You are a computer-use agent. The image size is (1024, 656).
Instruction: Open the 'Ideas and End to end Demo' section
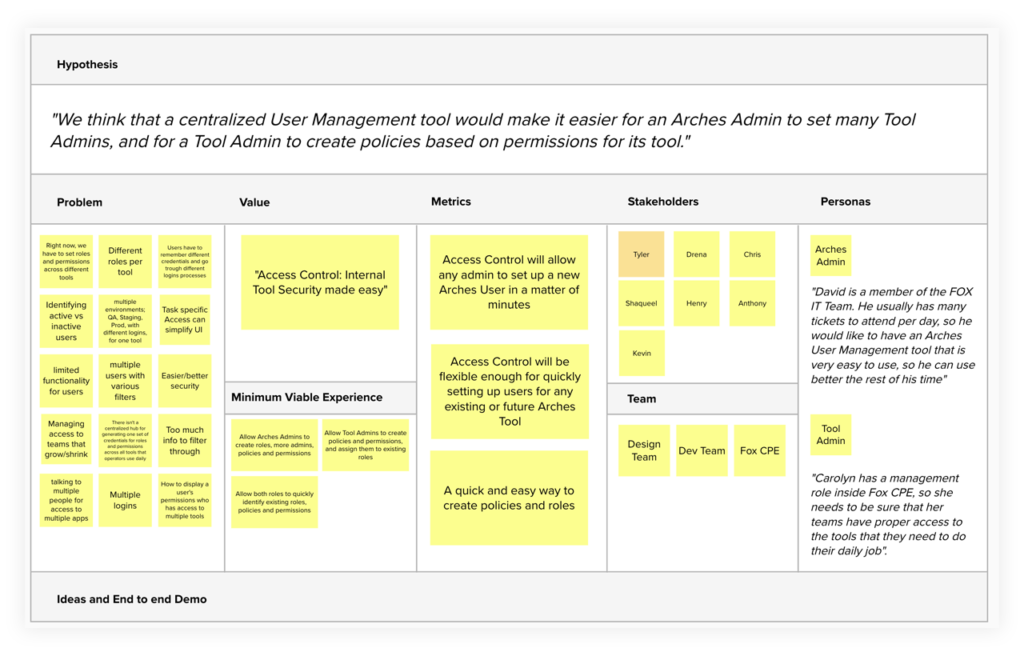click(x=132, y=599)
